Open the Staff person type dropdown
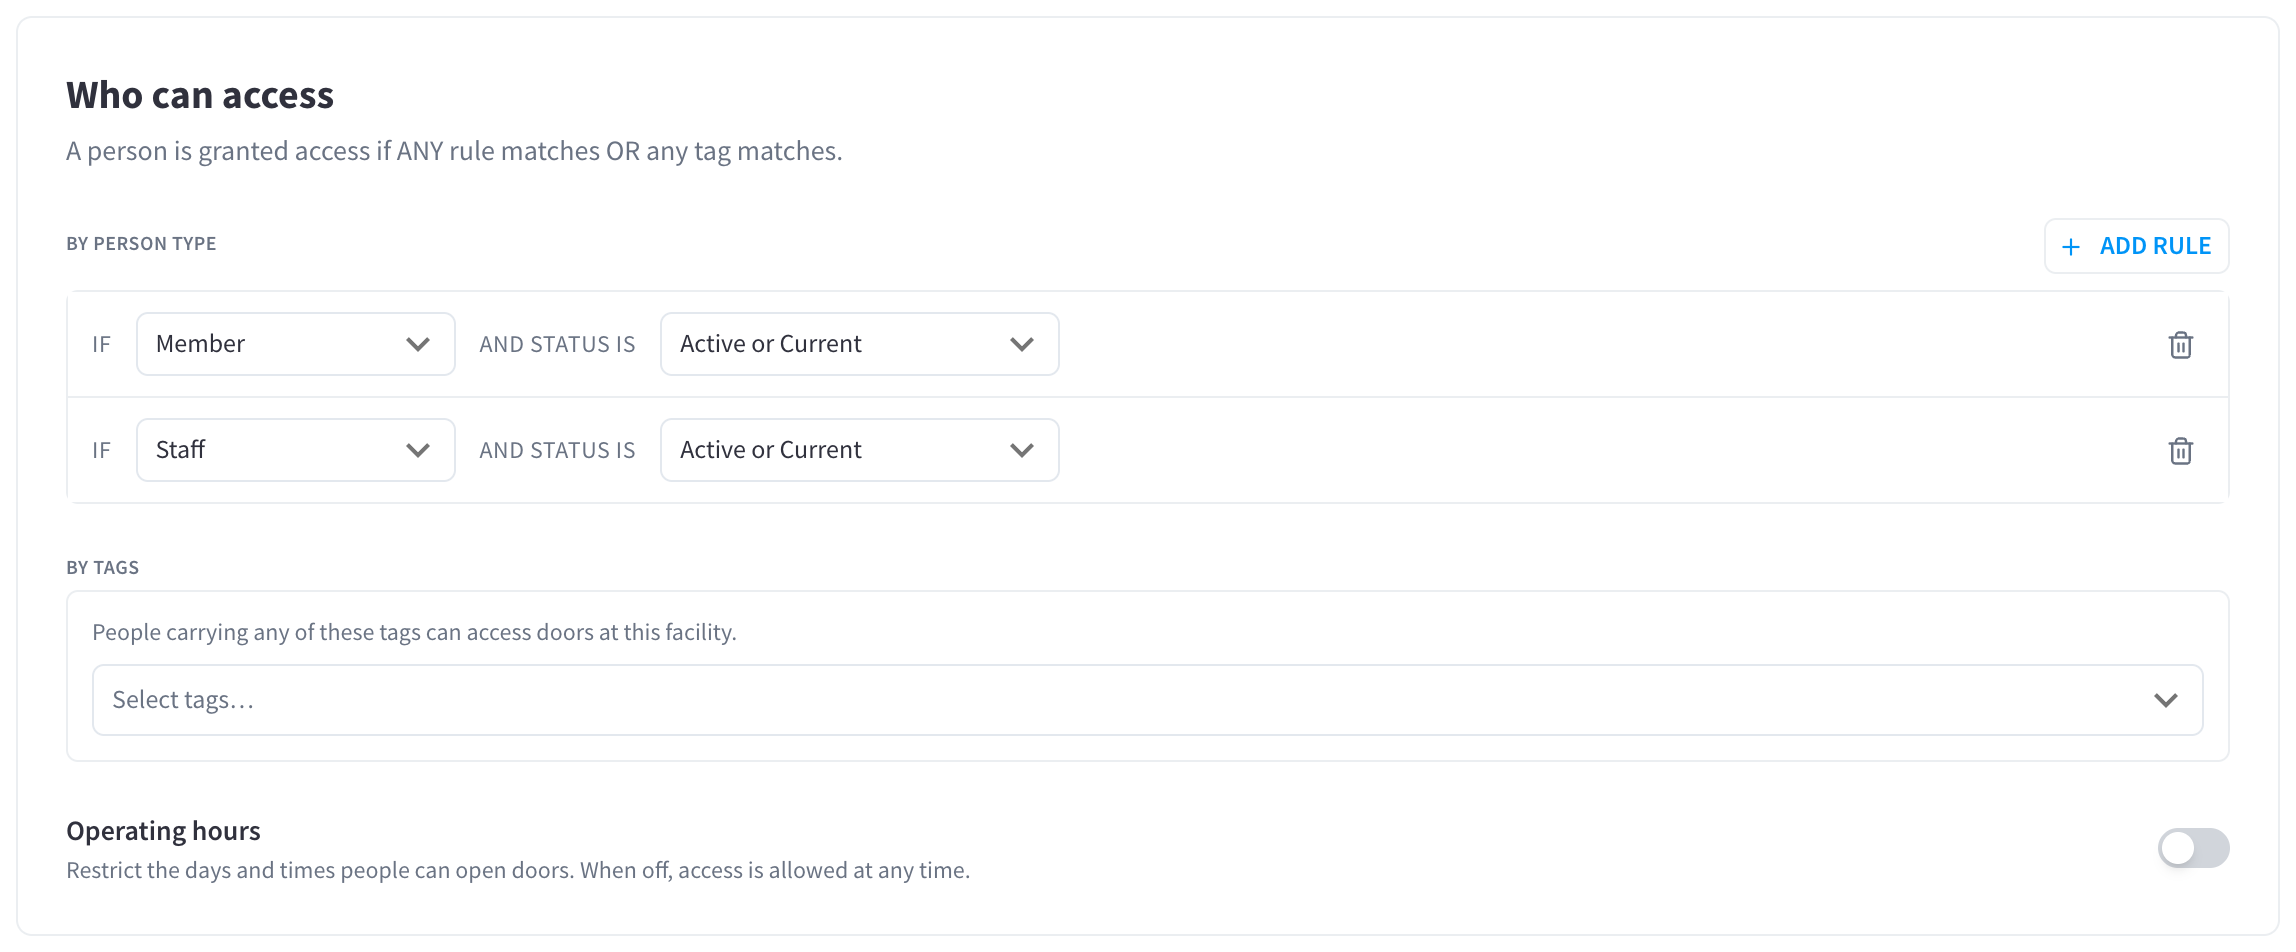The width and height of the screenshot is (2296, 952). point(296,450)
